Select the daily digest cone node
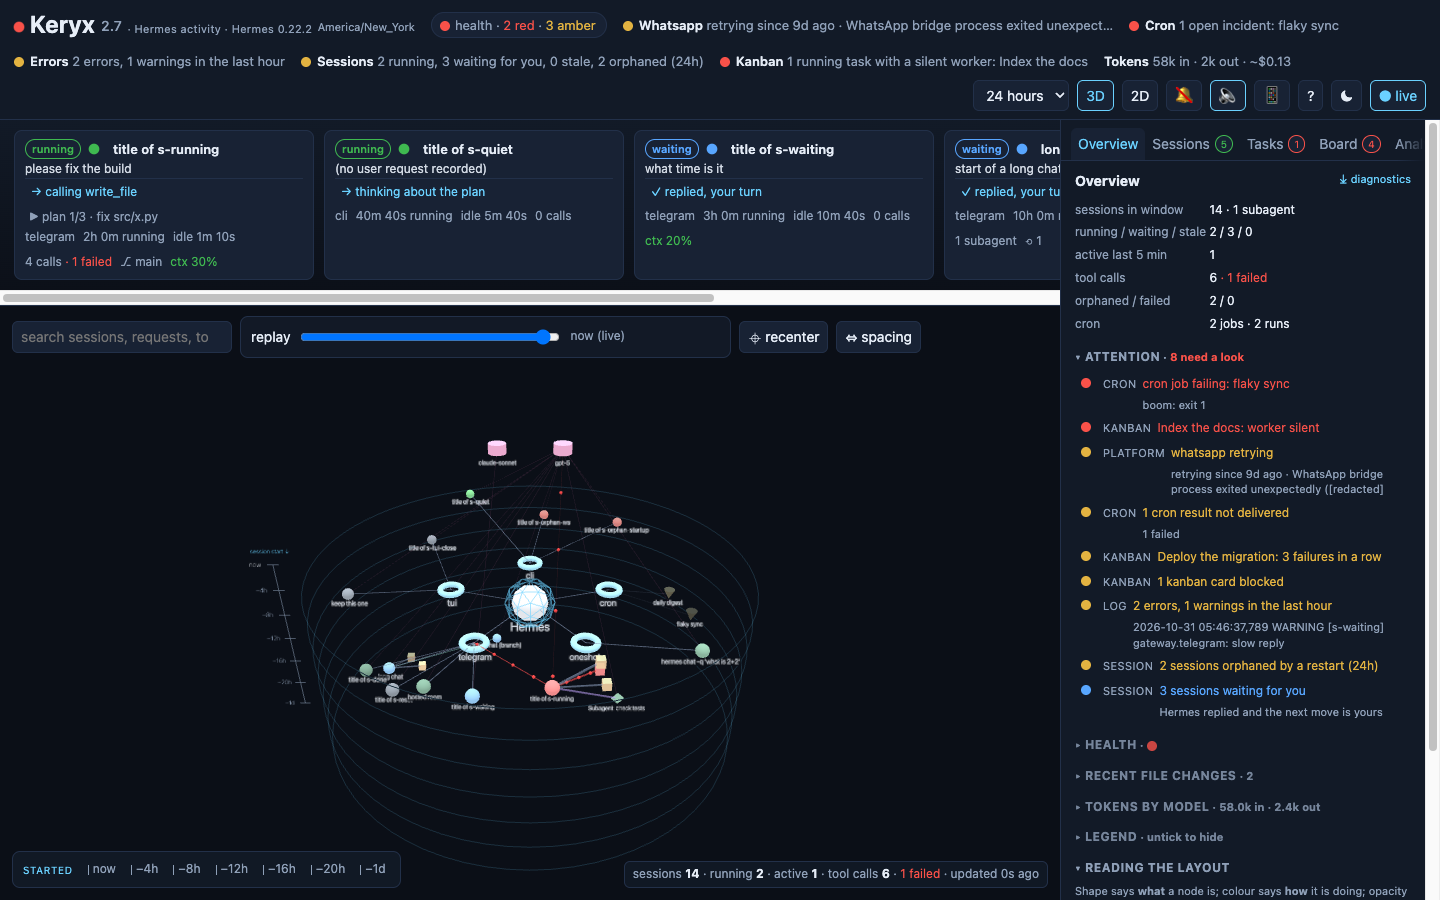 669,592
